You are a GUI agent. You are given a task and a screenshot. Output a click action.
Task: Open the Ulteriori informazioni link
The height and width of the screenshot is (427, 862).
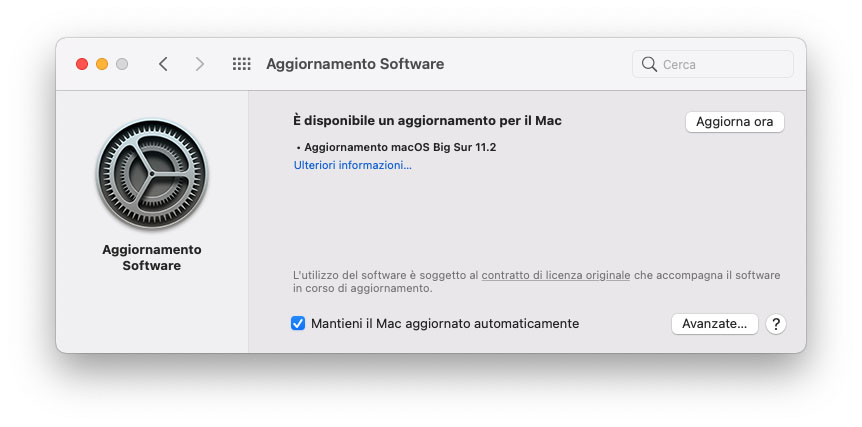pos(352,165)
